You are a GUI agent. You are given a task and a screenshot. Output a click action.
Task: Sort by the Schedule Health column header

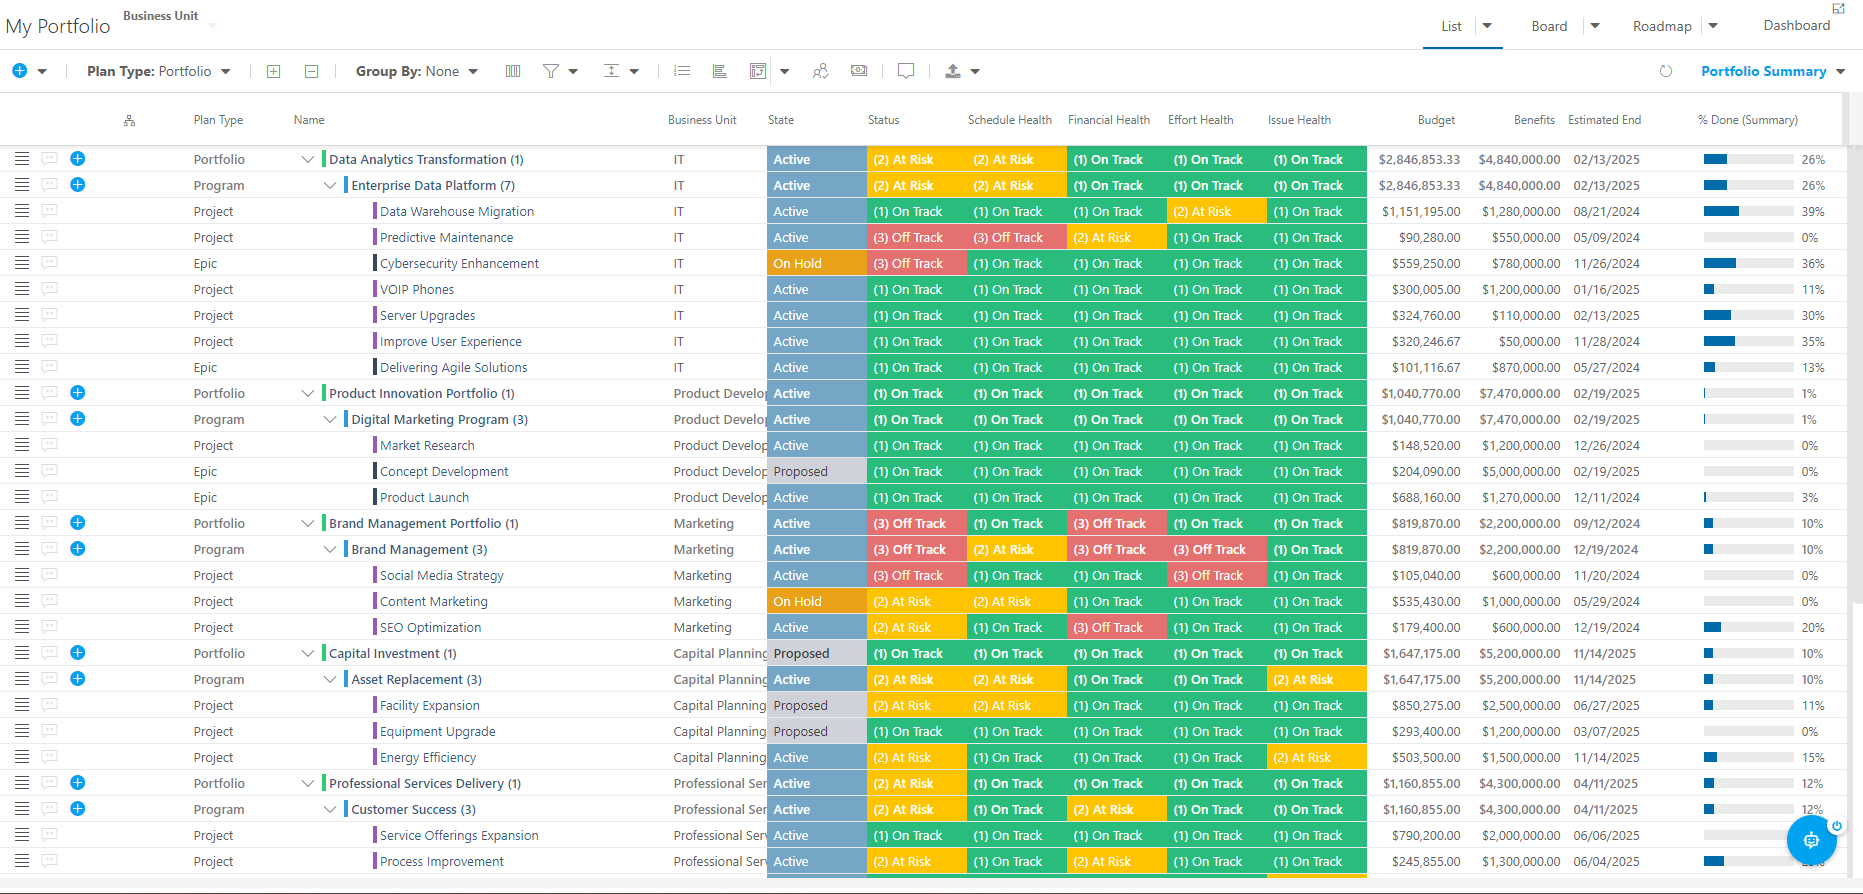click(1009, 120)
